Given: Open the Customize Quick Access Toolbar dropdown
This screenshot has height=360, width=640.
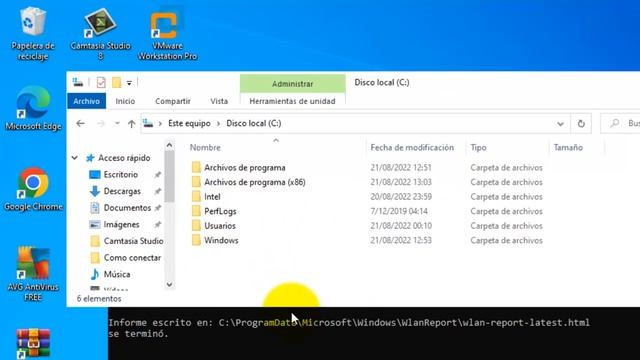Looking at the screenshot, I should pyautogui.click(x=129, y=83).
